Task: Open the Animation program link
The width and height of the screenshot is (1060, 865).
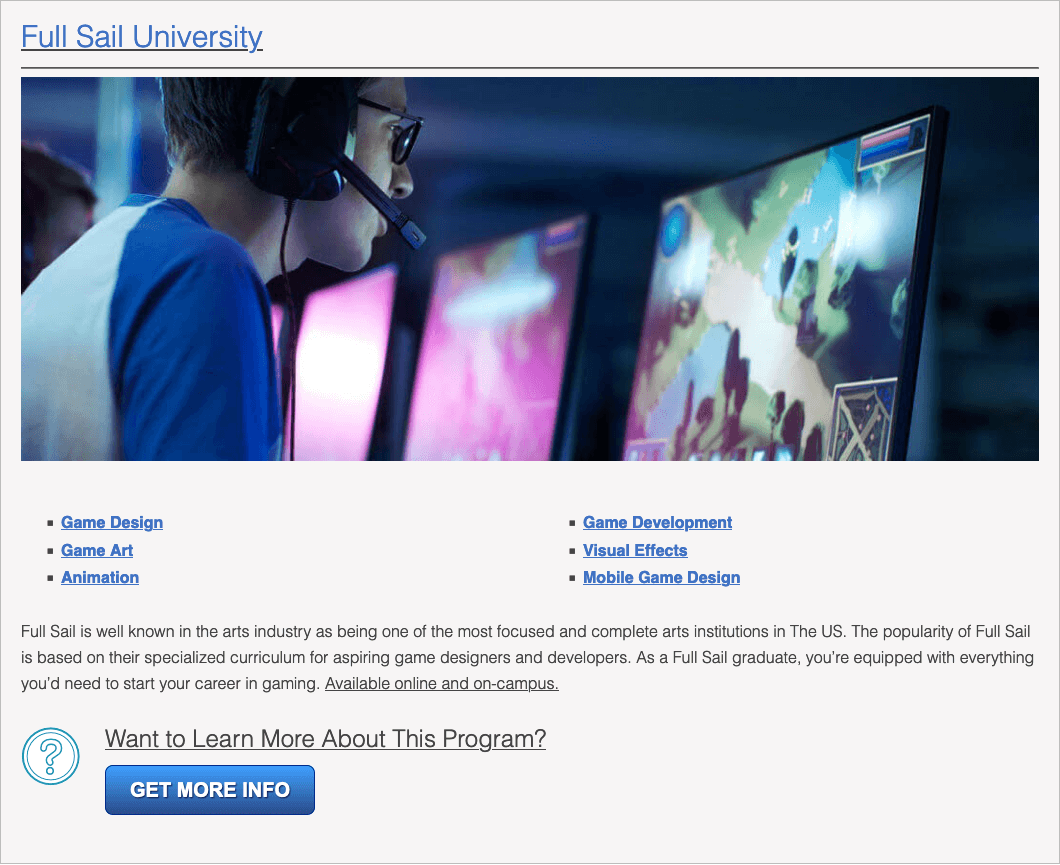Action: 100,577
